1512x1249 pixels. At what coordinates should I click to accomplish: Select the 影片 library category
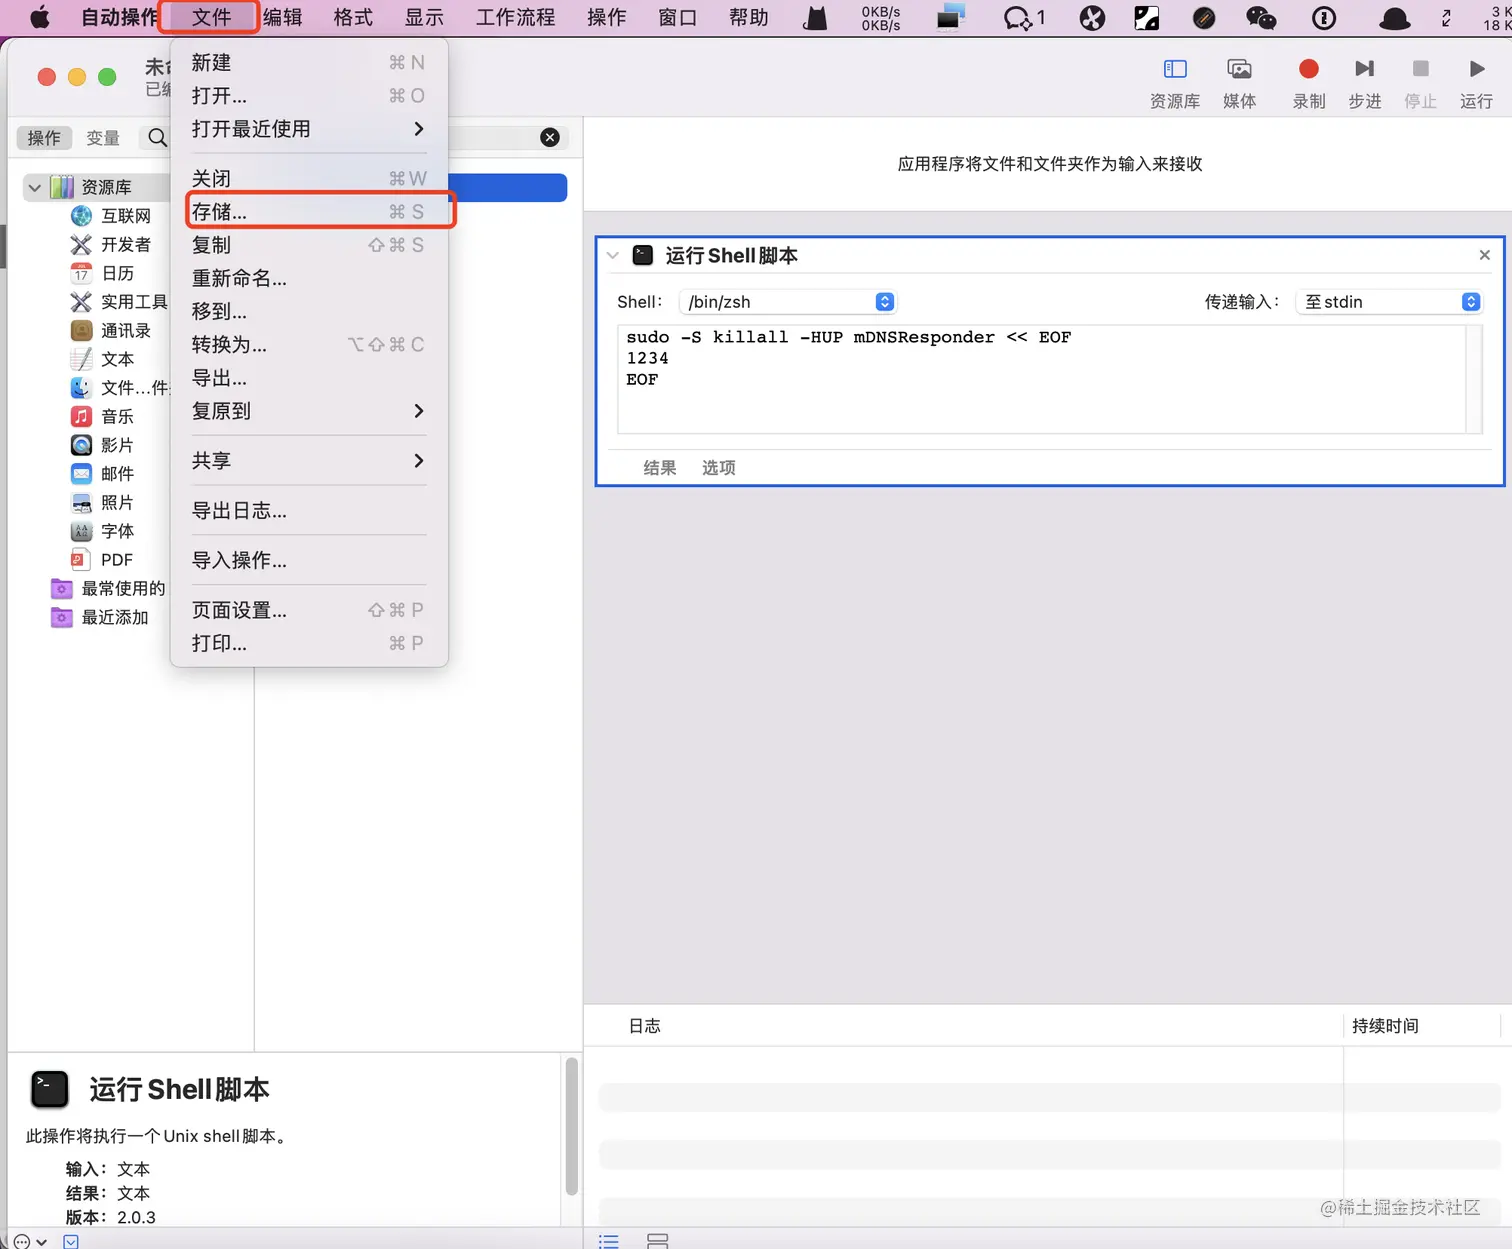[x=102, y=445]
